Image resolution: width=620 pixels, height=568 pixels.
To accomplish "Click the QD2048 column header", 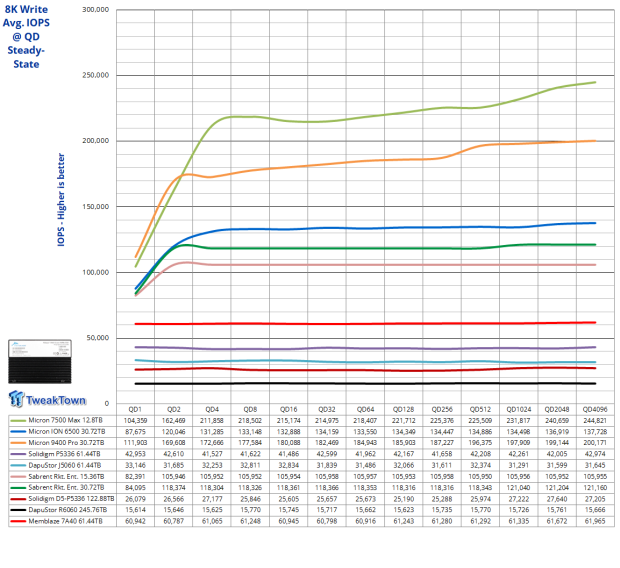I will (557, 409).
